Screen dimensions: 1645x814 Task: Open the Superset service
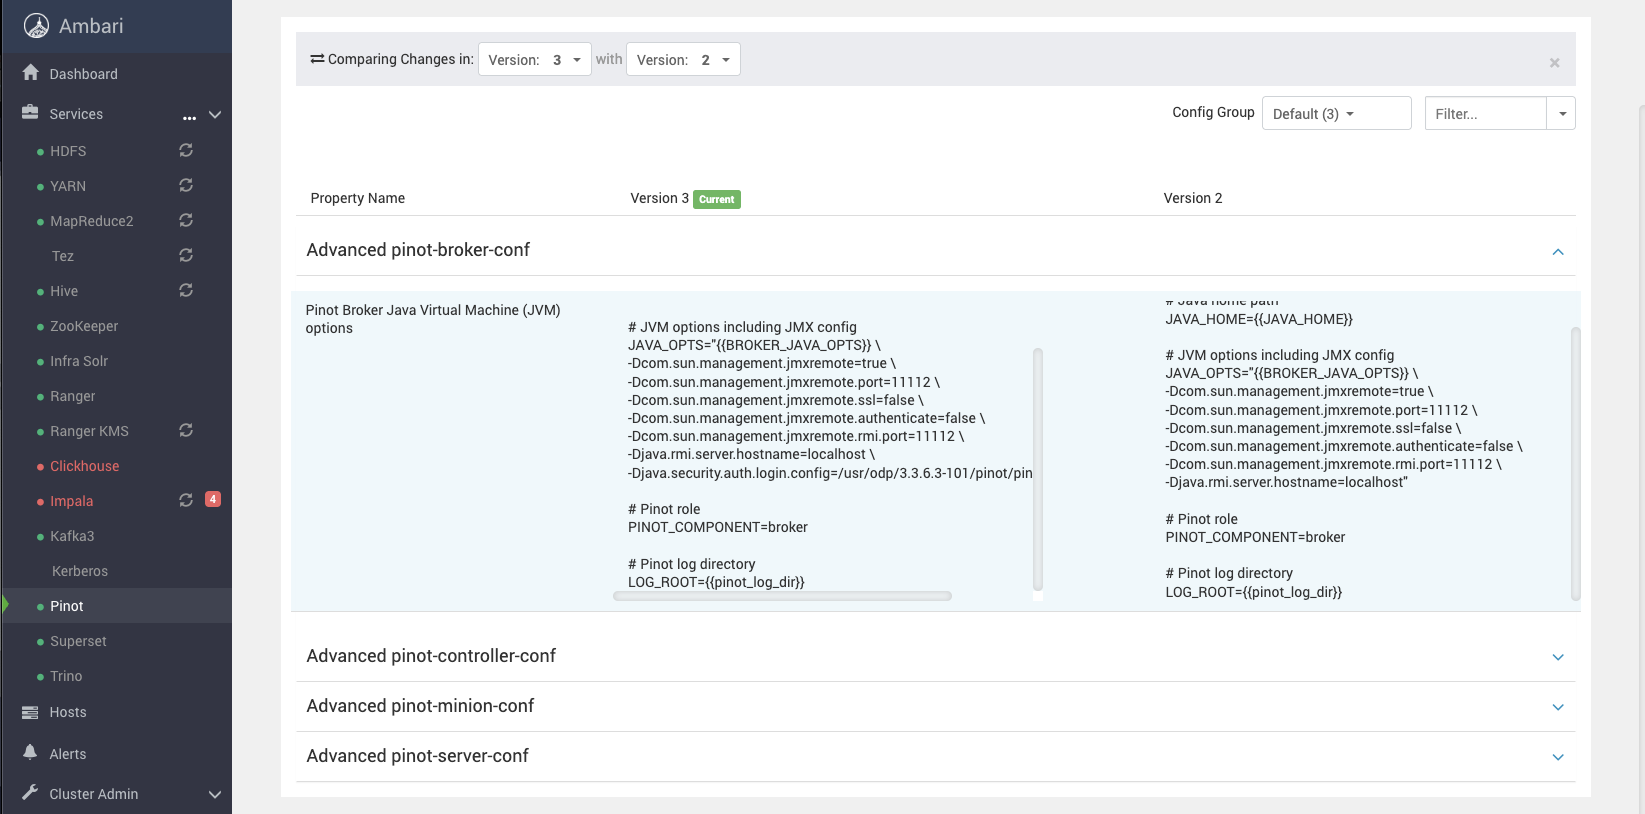point(78,641)
